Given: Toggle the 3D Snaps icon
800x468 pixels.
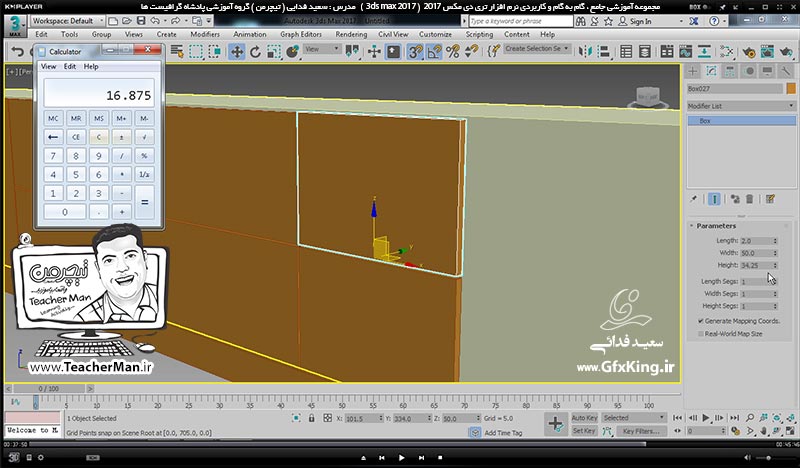Looking at the screenshot, I should tap(415, 52).
